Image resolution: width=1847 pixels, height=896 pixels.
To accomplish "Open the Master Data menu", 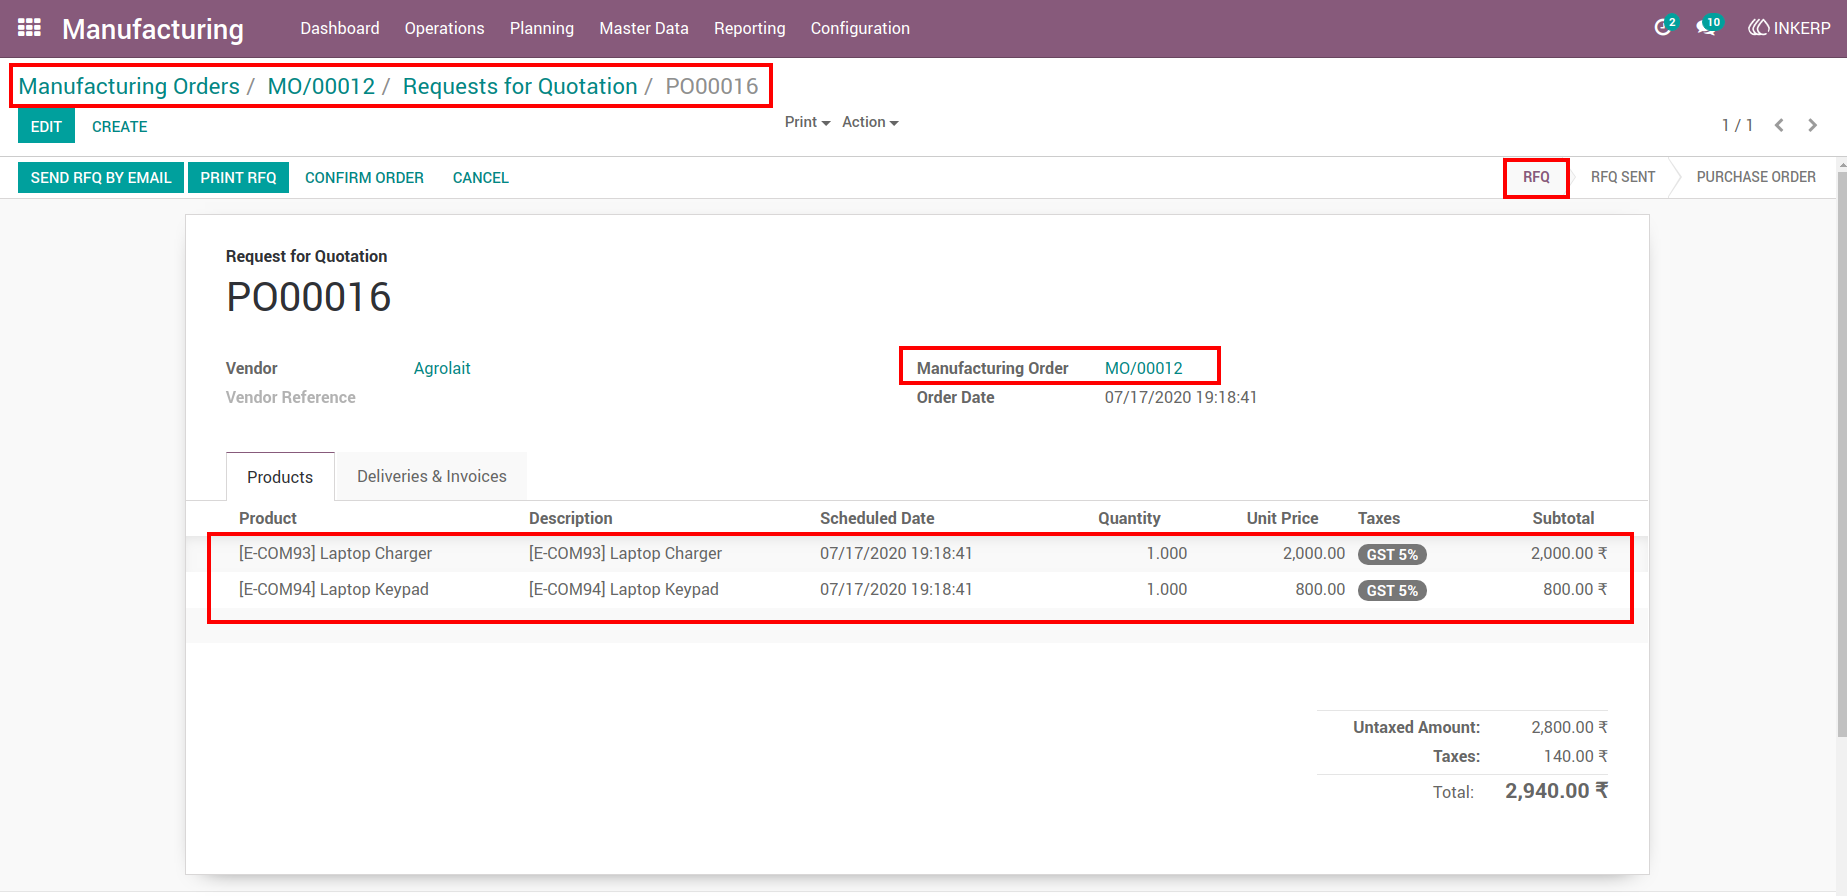I will coord(644,28).
